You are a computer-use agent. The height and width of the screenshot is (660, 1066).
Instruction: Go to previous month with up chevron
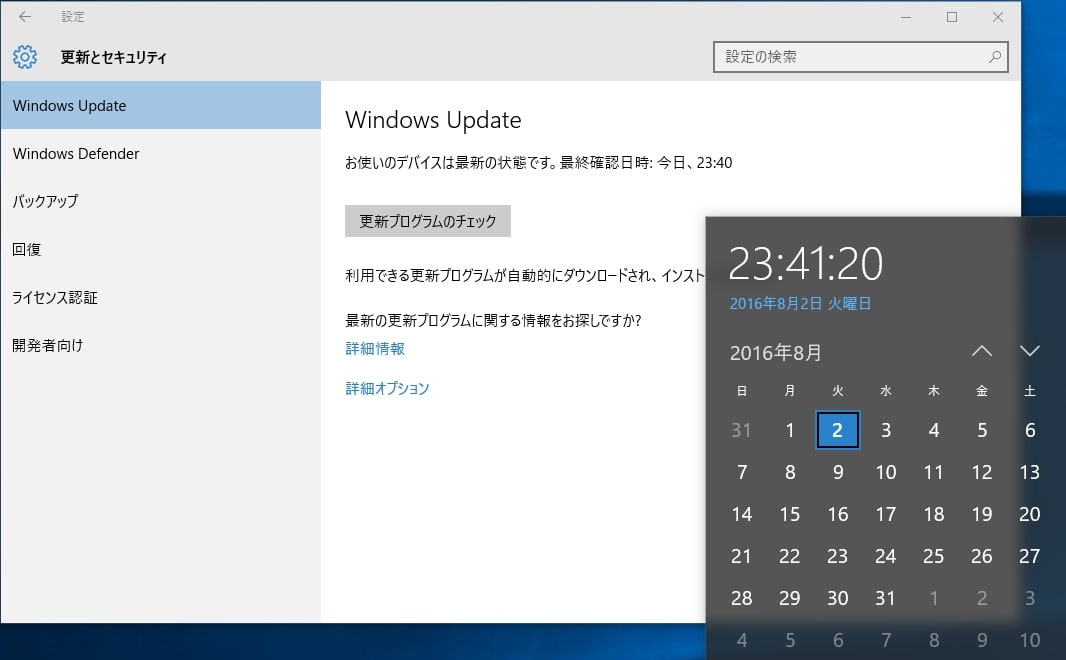click(x=982, y=351)
